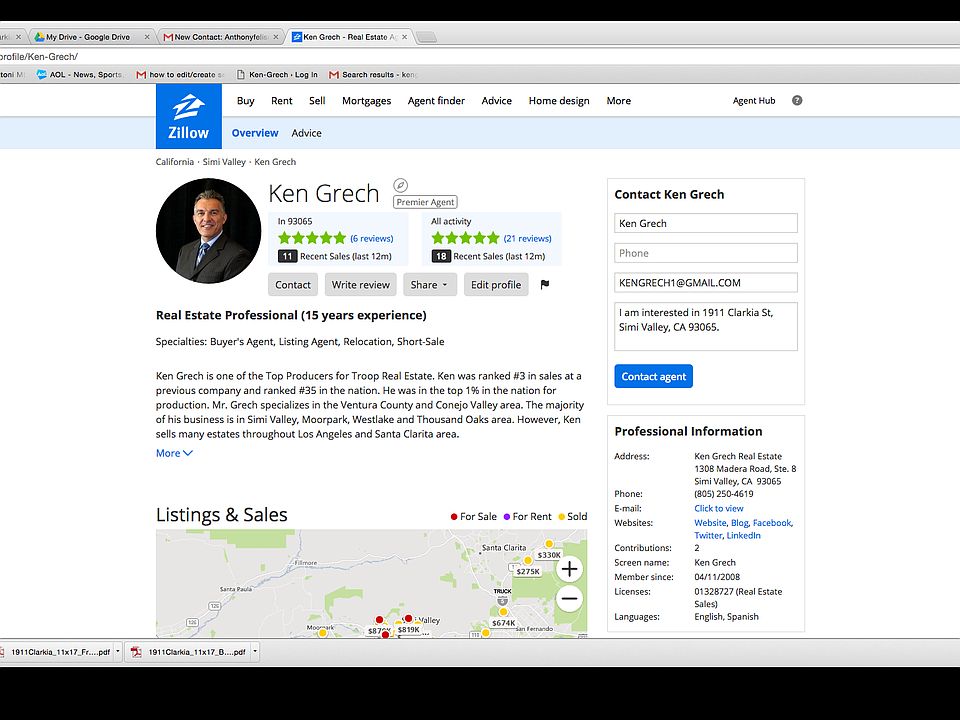Open the Home design menu
The image size is (960, 720).
pyautogui.click(x=559, y=100)
